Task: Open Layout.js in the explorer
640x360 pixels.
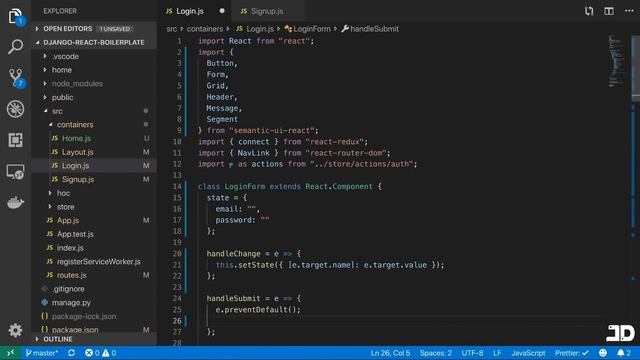Action: (94, 152)
